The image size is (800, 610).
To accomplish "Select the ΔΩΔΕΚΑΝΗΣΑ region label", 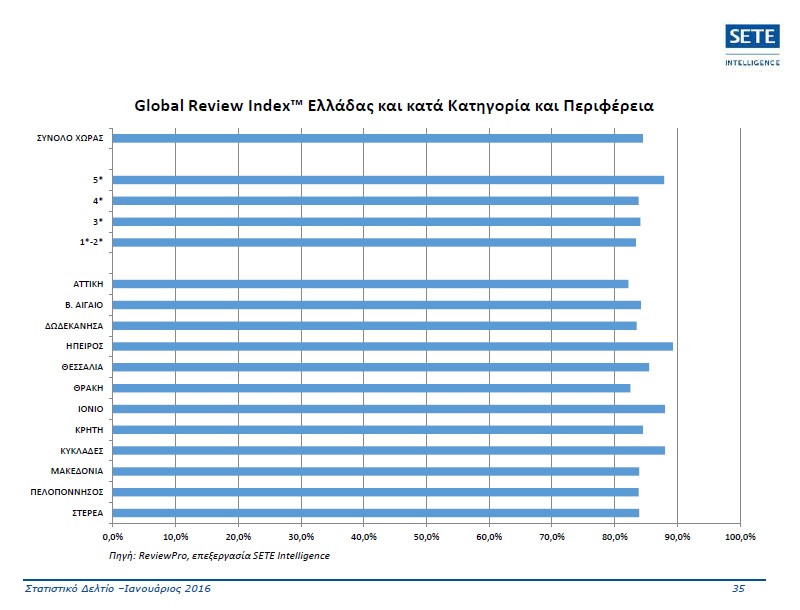I will coord(74,326).
